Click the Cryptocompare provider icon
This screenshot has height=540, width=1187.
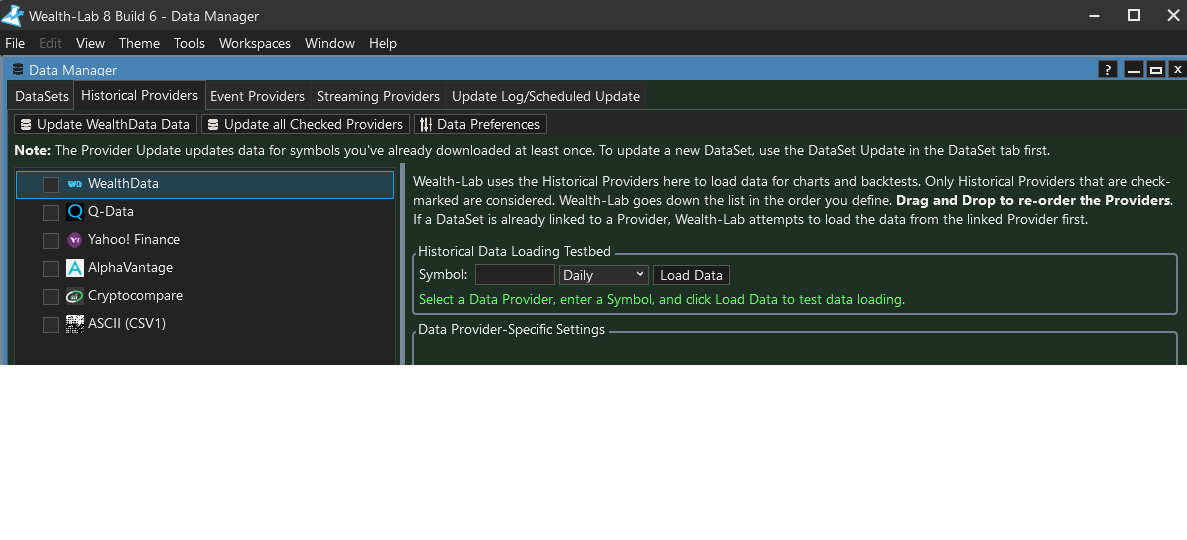pos(75,296)
